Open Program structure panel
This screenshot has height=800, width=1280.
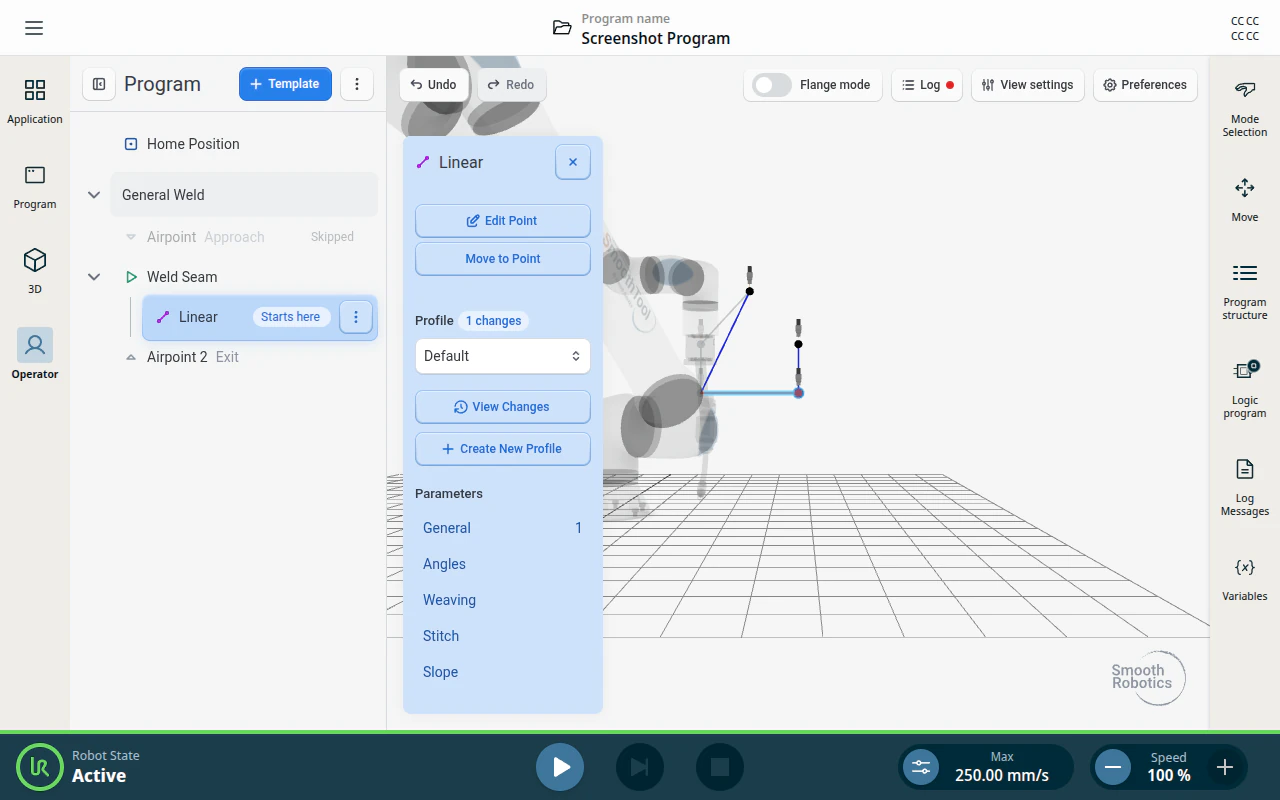1244,292
